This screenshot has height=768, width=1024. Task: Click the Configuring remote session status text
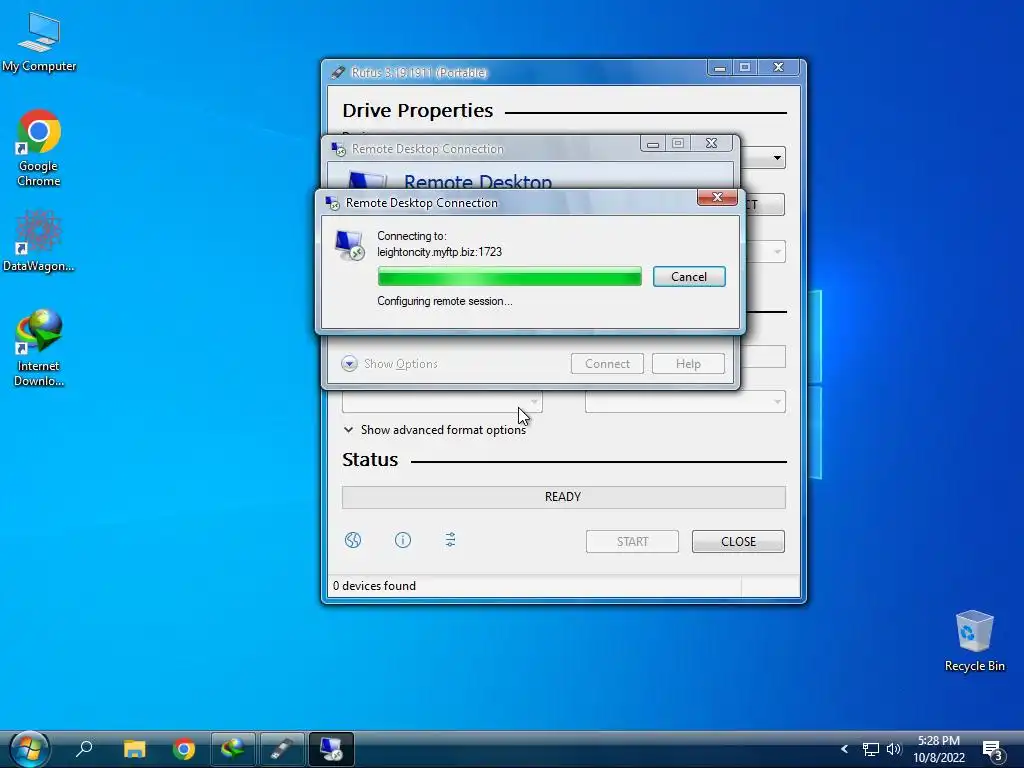(x=445, y=301)
